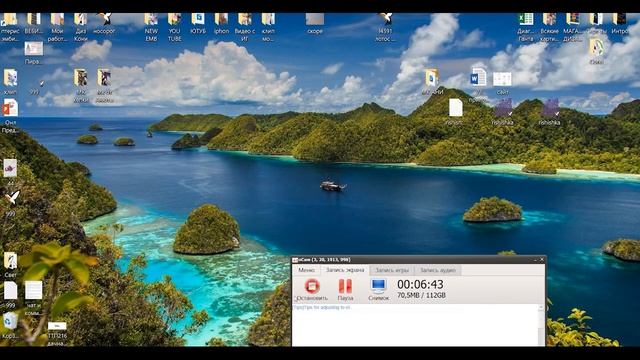
Task: Switch to the Запись экрана tab
Action: [345, 270]
